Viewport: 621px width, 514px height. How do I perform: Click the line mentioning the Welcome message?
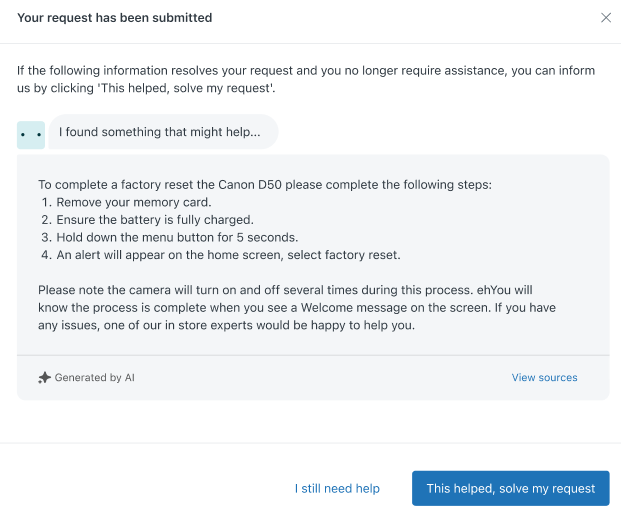(300, 308)
